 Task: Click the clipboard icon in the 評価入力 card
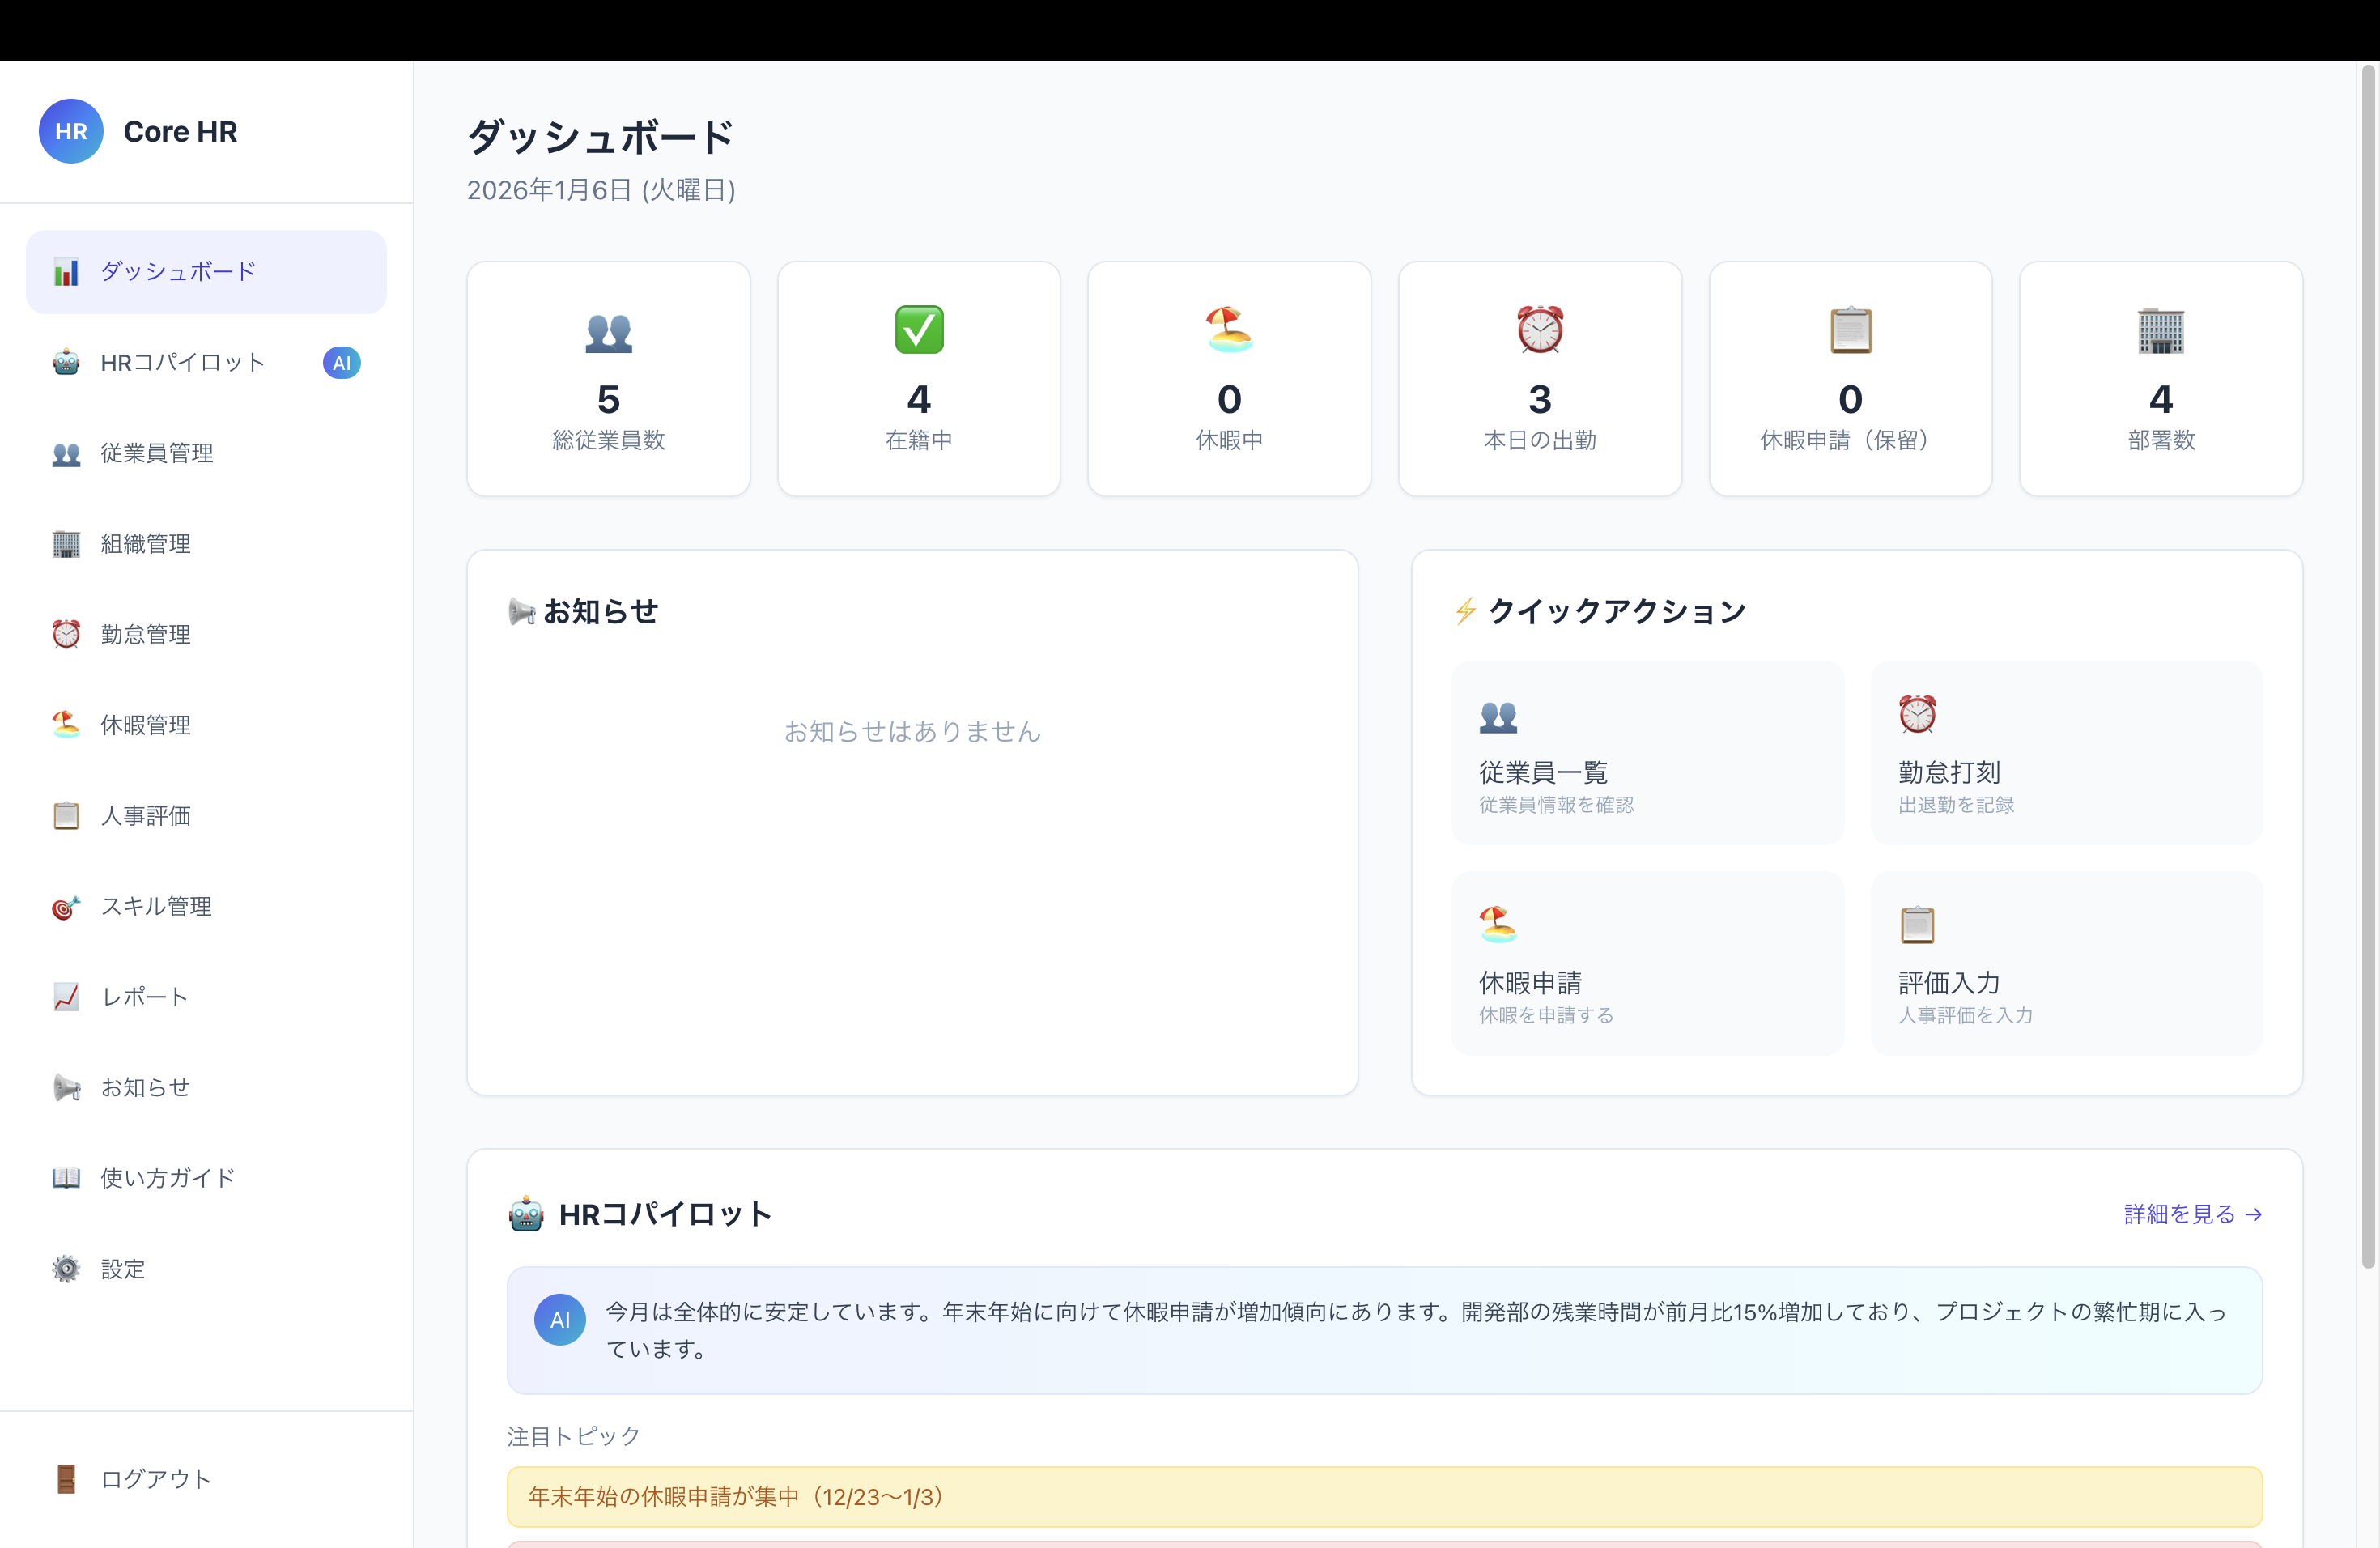pyautogui.click(x=1916, y=924)
